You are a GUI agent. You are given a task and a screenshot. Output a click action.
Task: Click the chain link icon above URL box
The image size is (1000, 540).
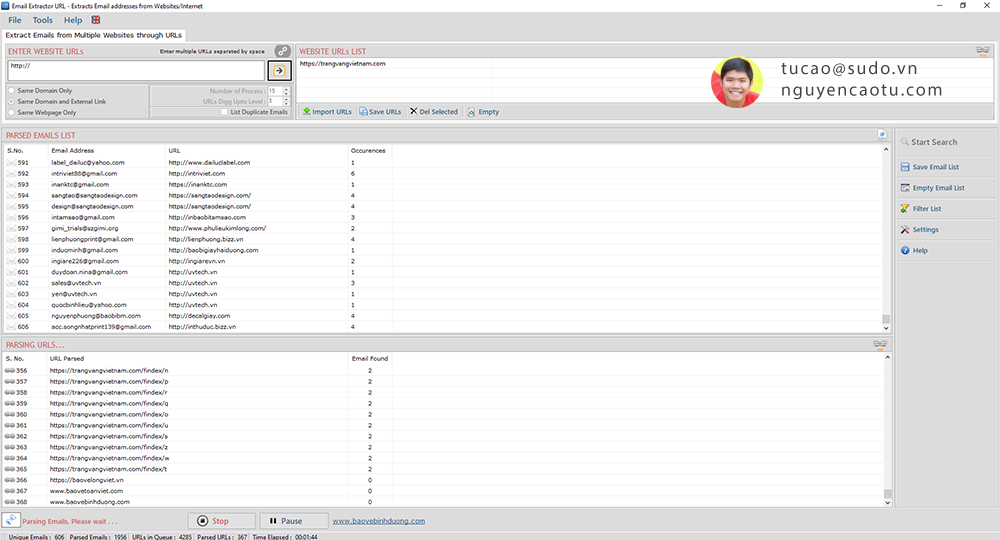point(283,51)
